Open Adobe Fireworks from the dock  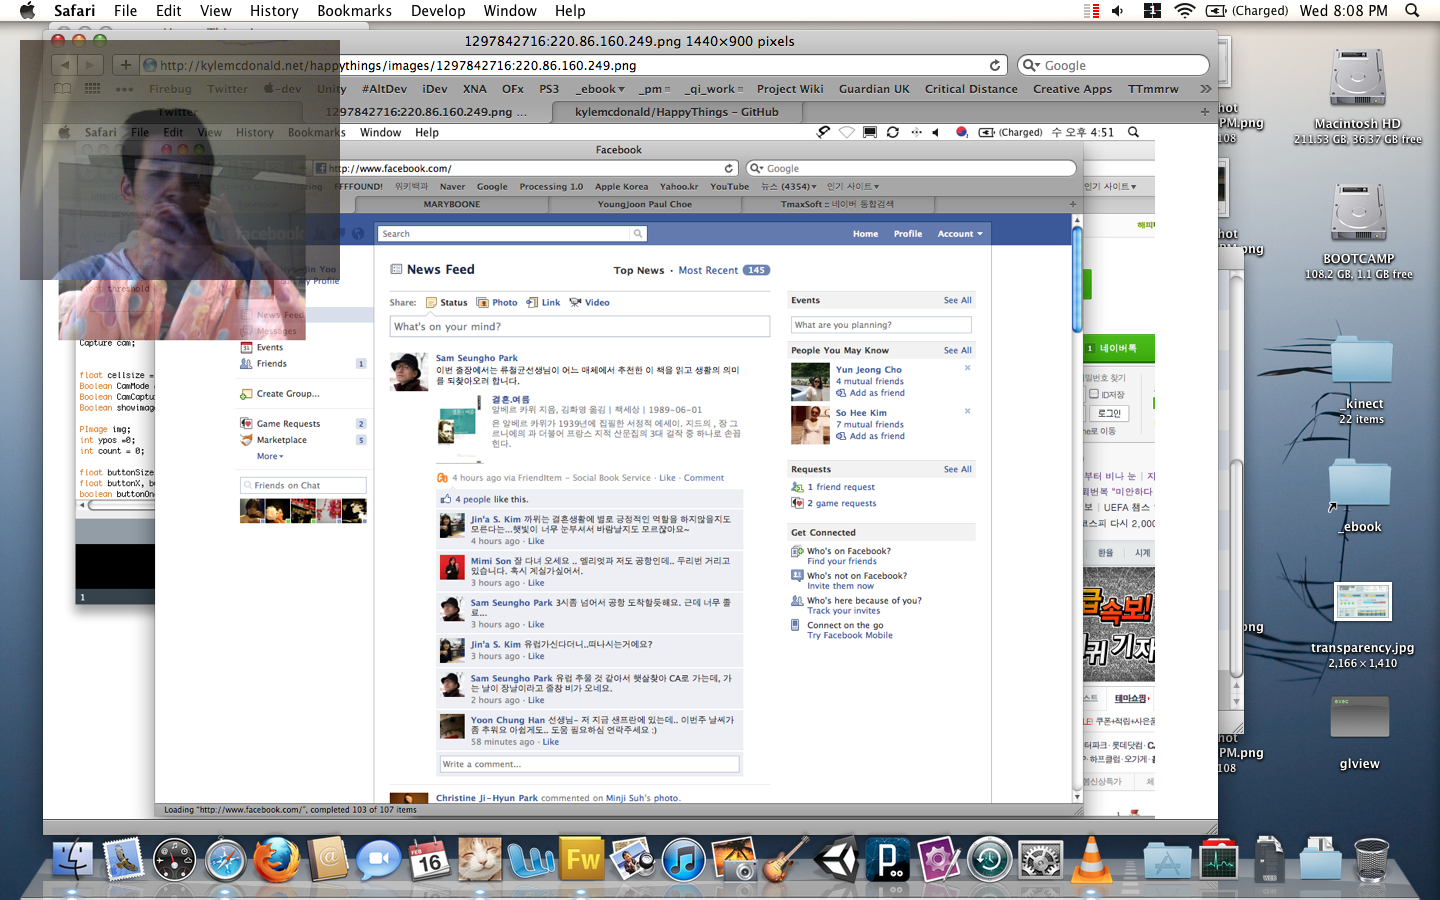click(x=582, y=860)
